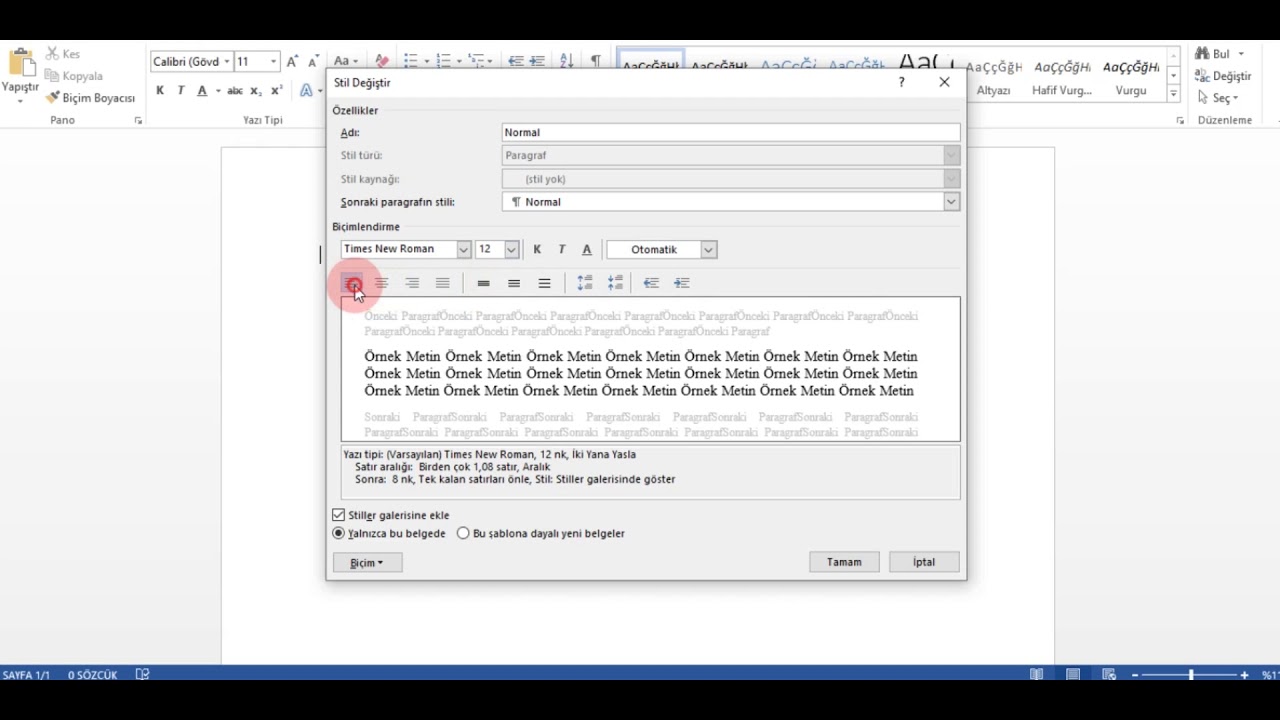
Task: Click zoom out minus in status bar
Action: tap(1136, 675)
